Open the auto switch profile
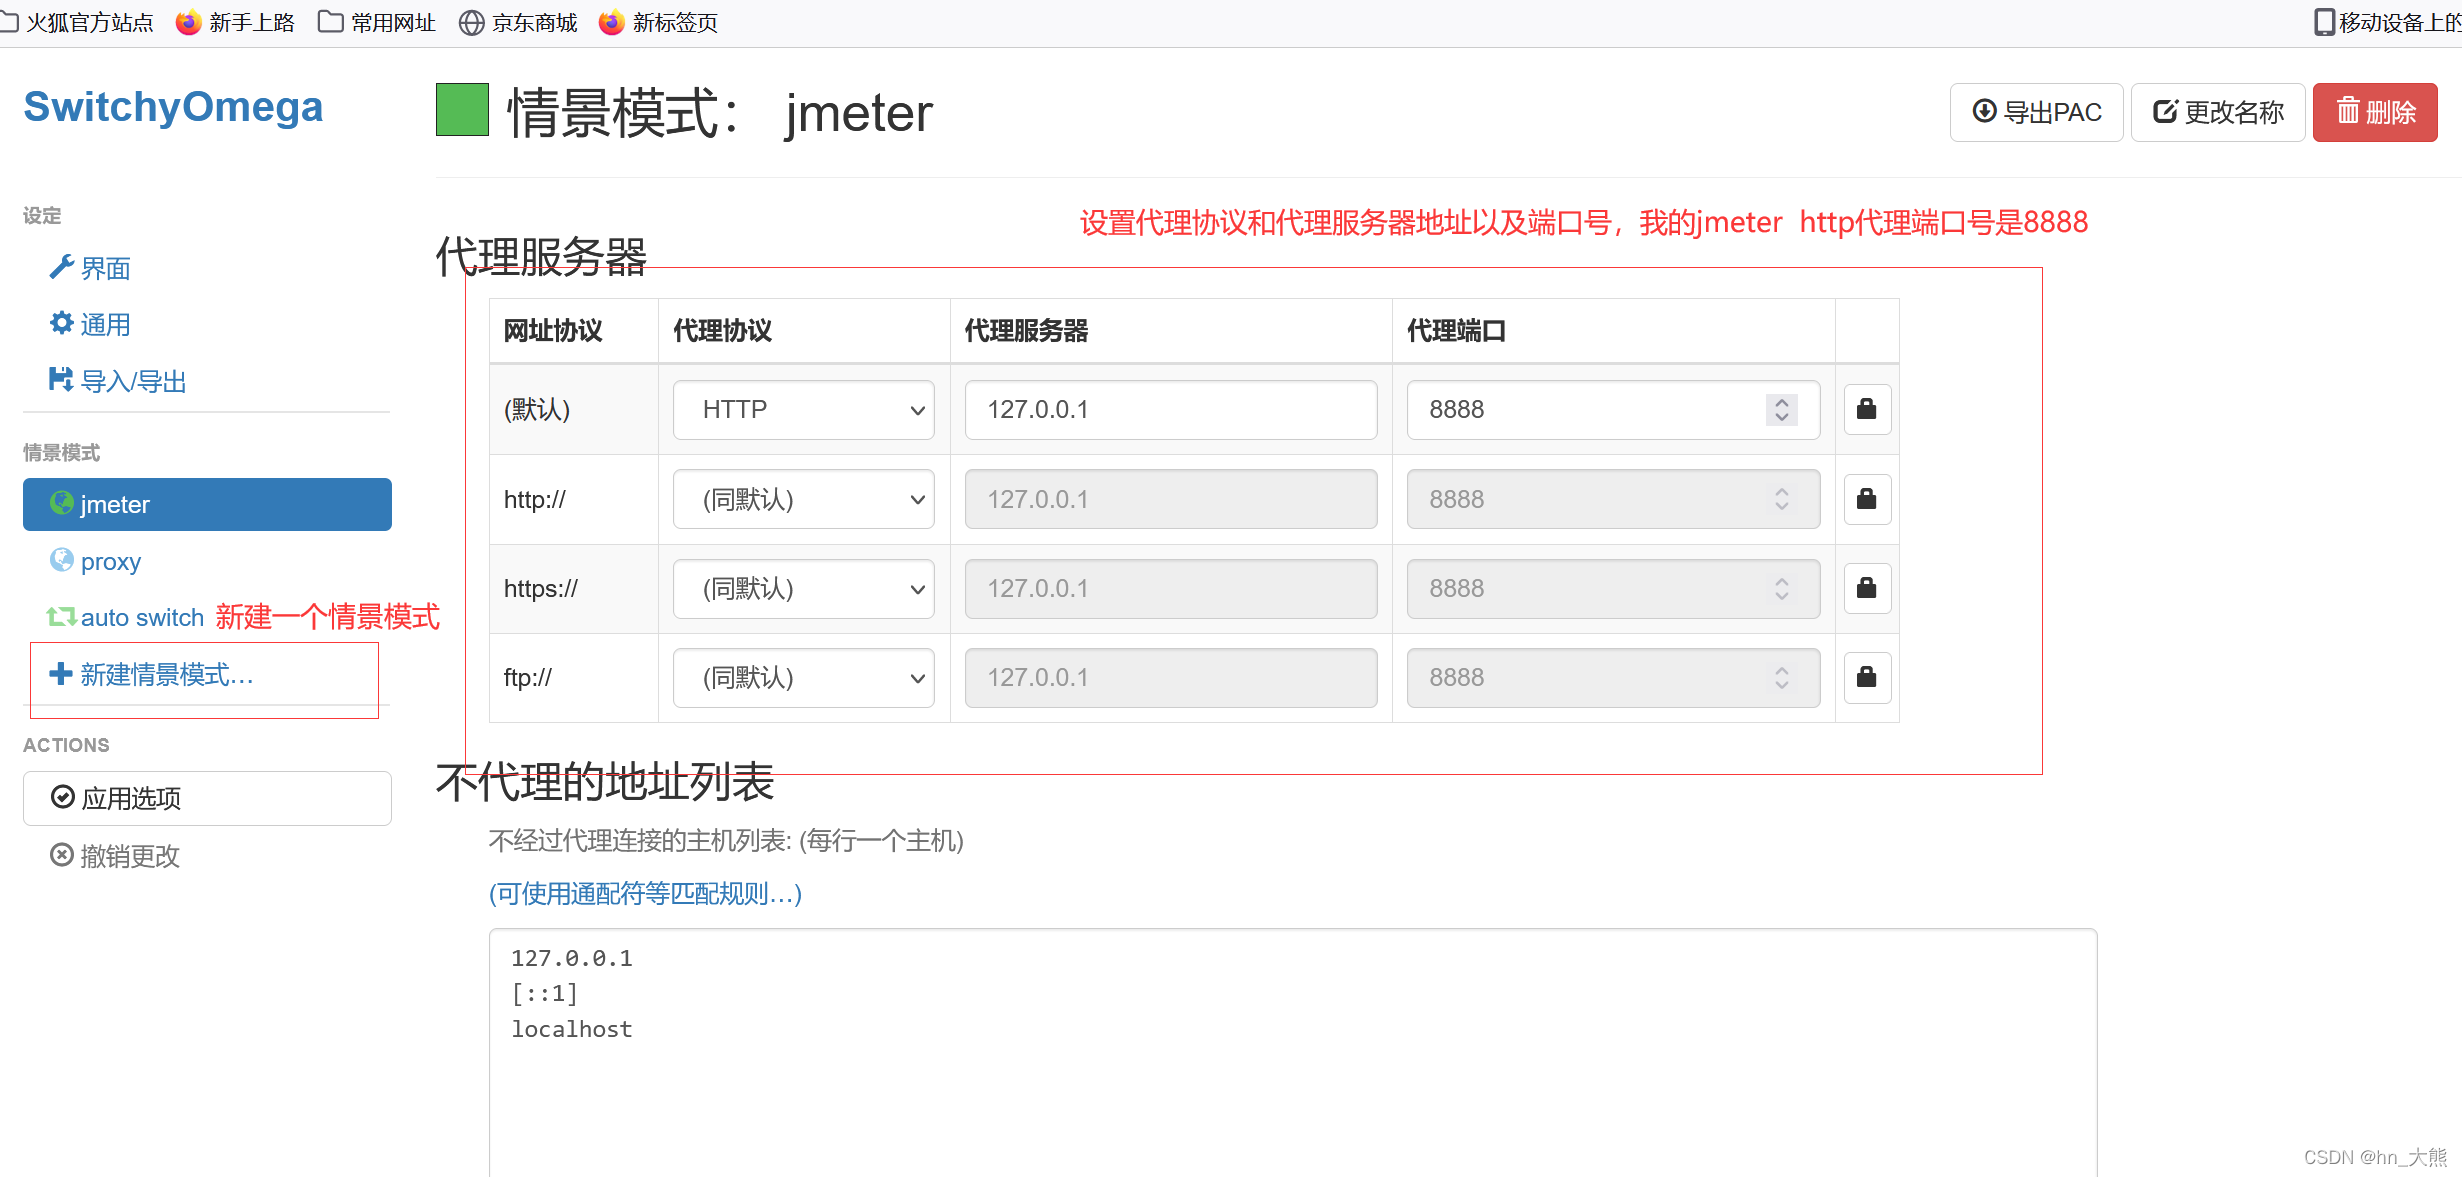The width and height of the screenshot is (2462, 1177). pos(125,617)
